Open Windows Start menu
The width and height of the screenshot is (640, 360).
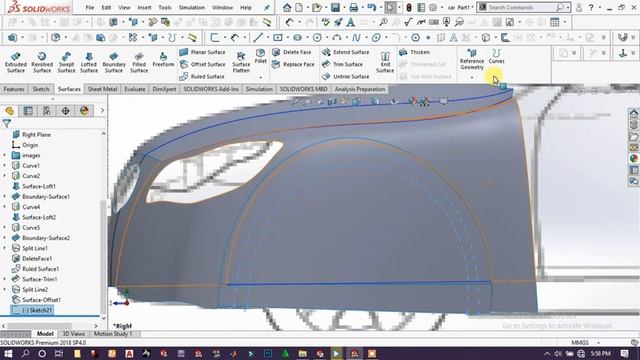click(8, 353)
